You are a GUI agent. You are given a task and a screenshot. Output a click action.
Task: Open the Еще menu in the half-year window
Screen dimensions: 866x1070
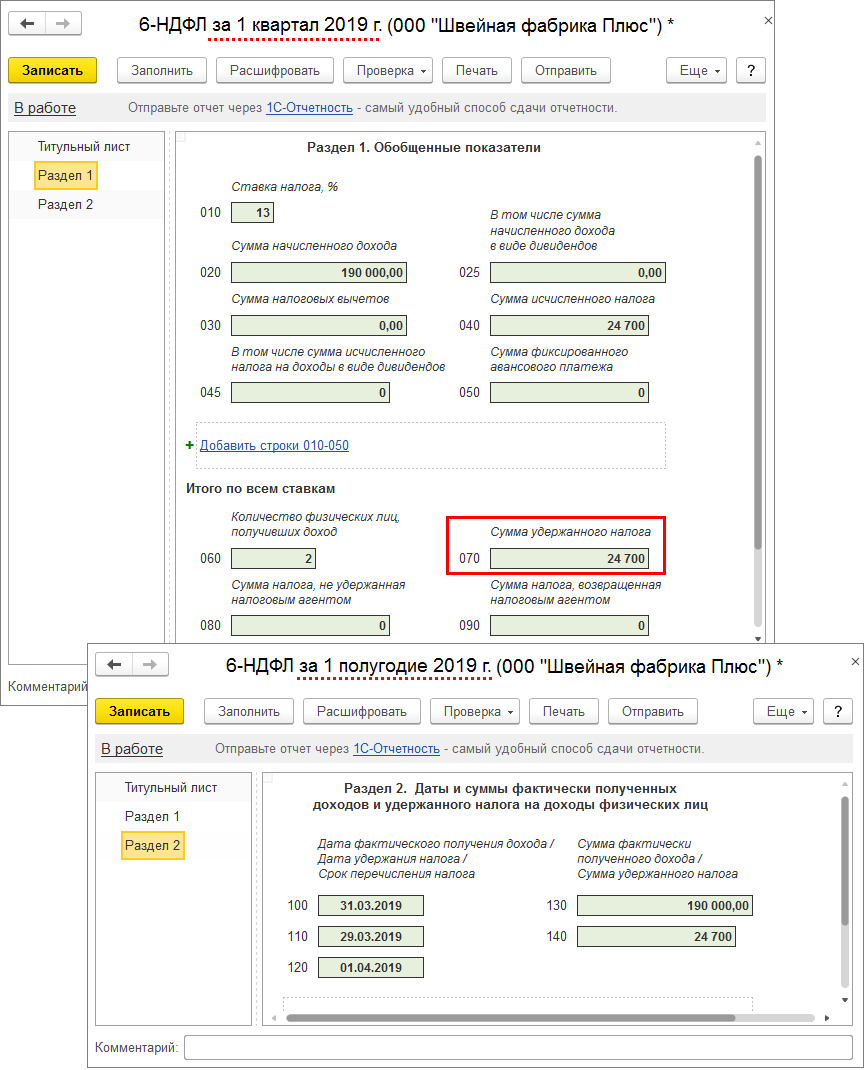785,711
